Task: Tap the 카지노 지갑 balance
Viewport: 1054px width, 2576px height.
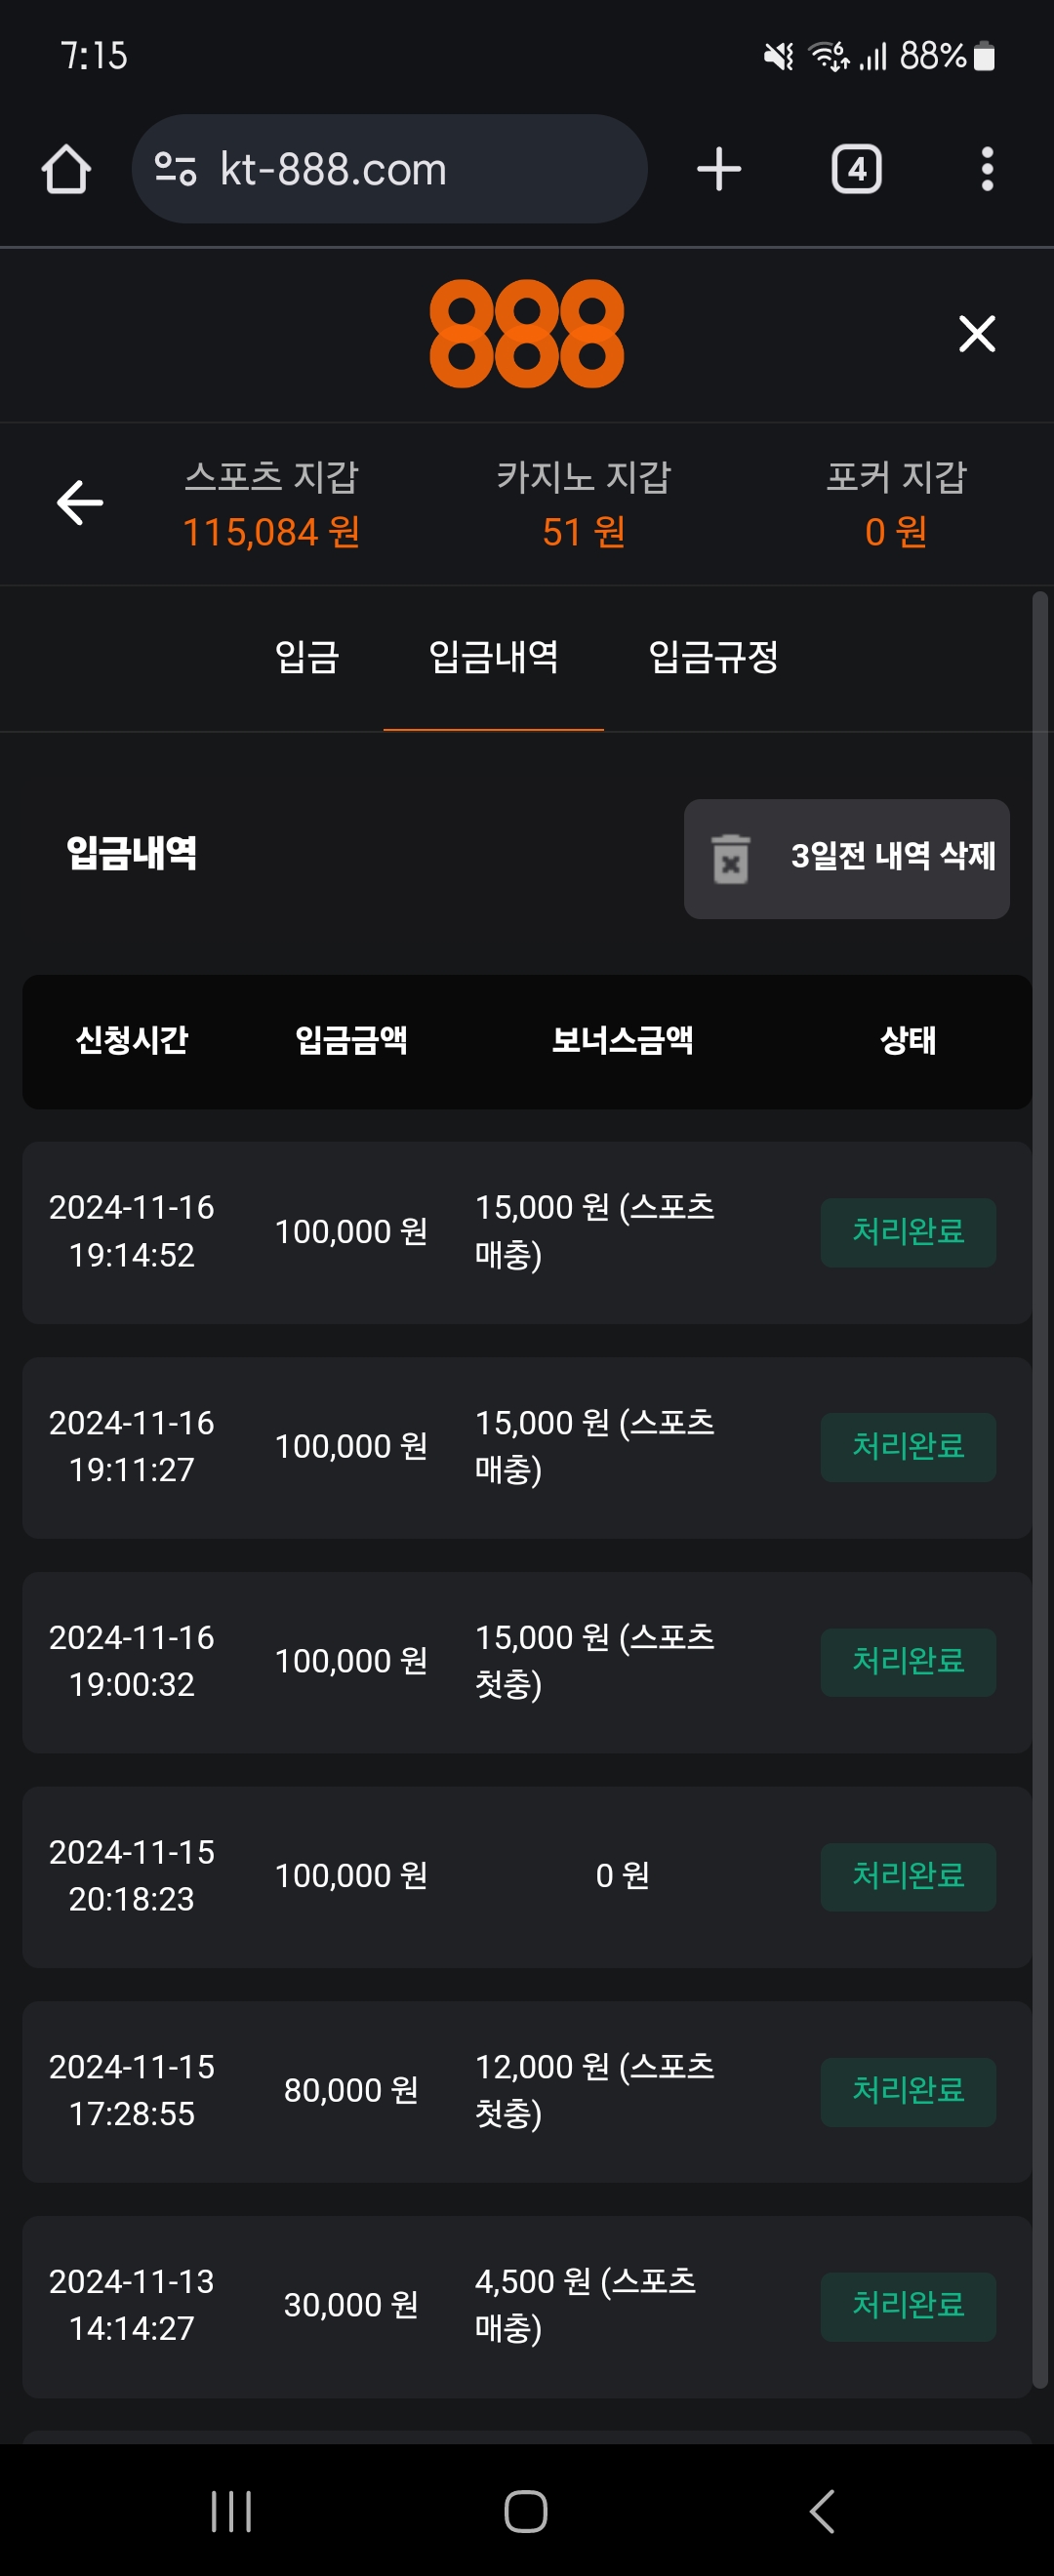Action: tap(583, 531)
